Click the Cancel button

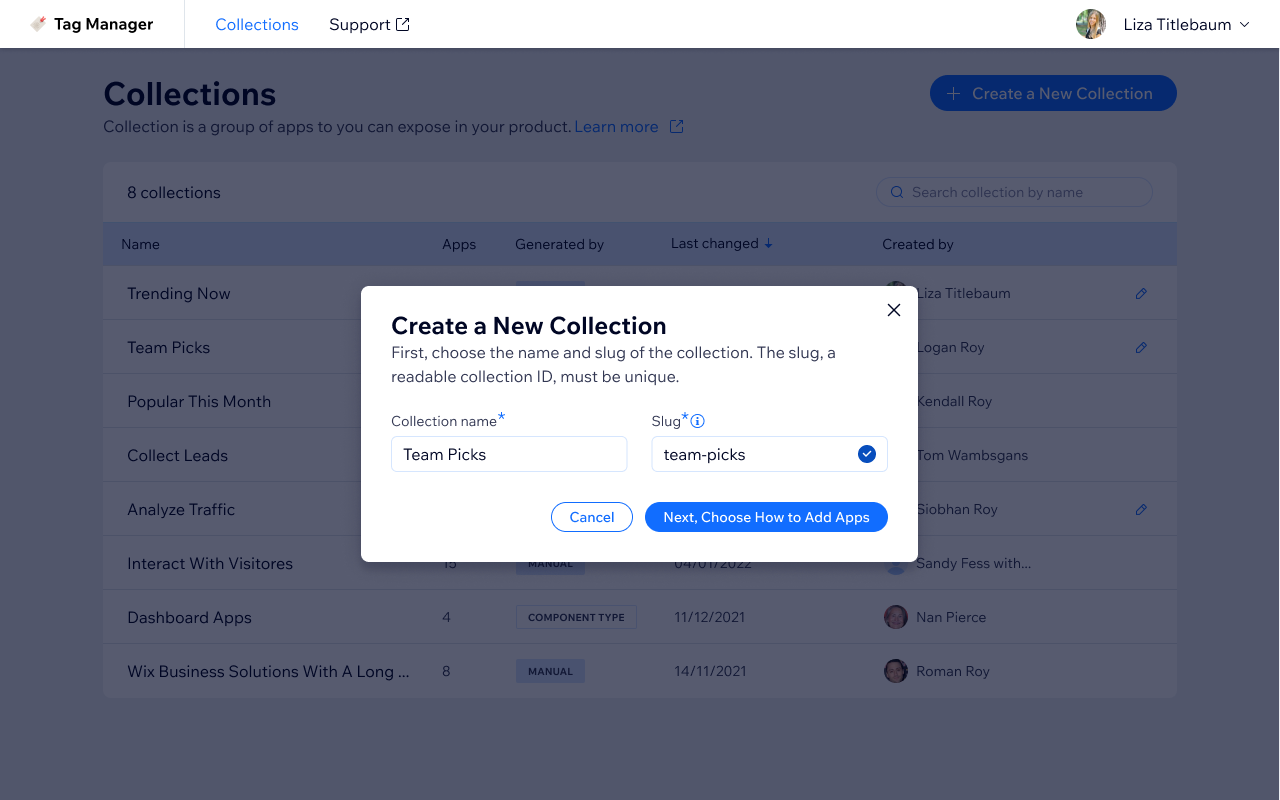click(592, 517)
